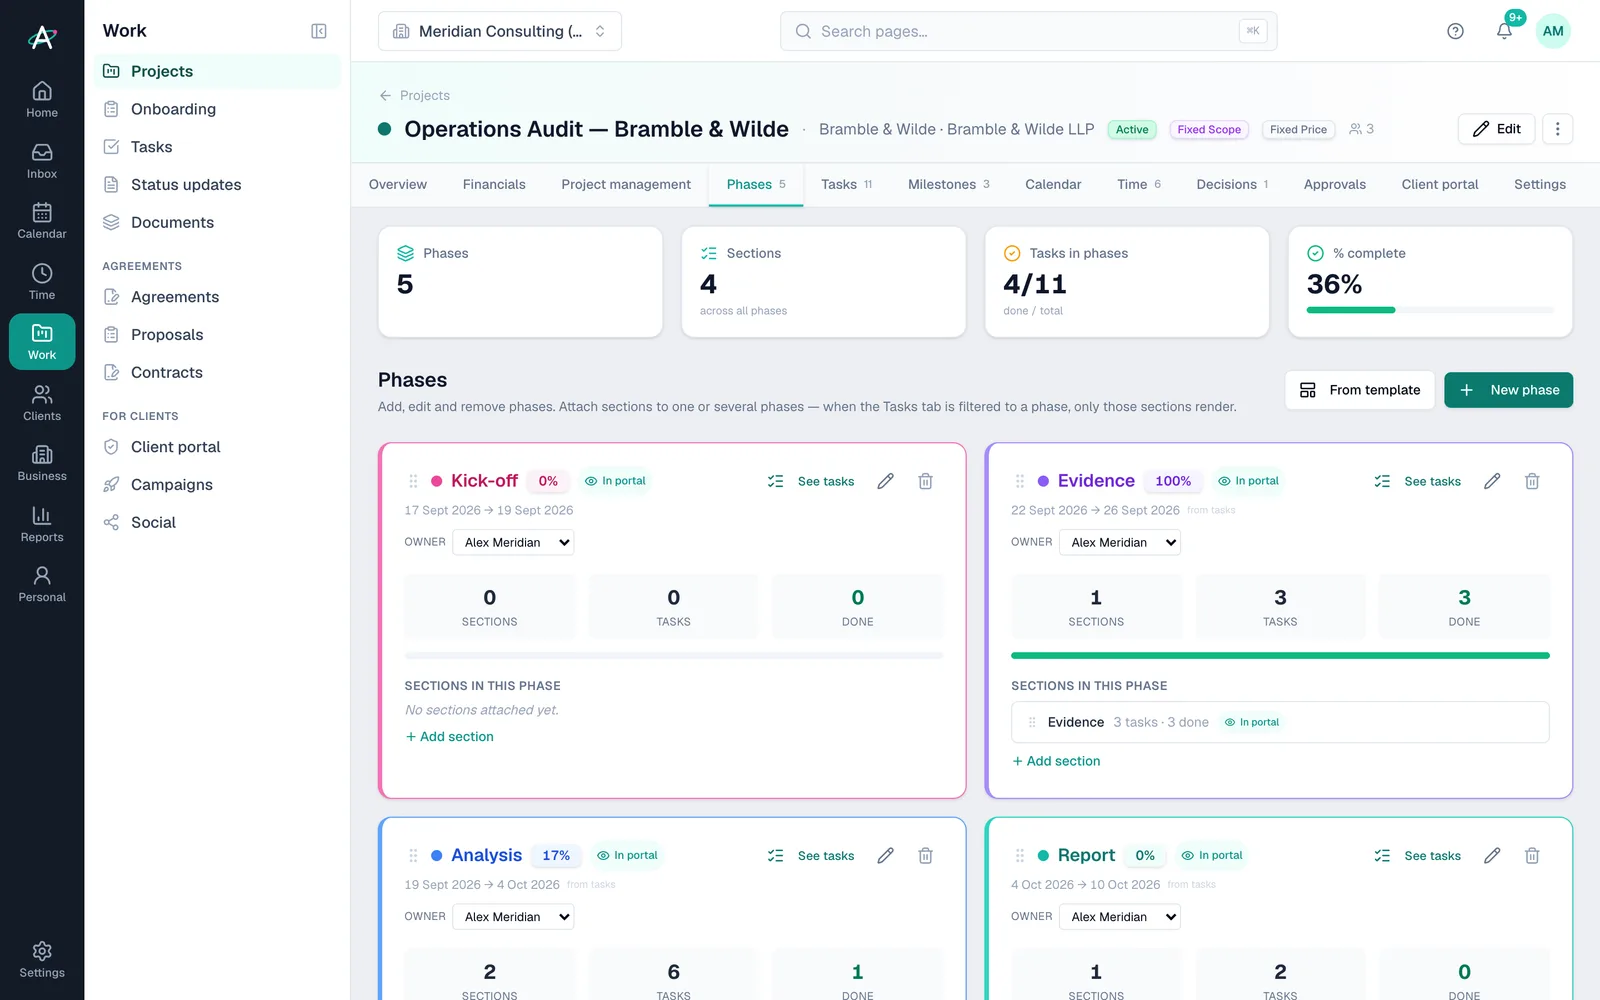The height and width of the screenshot is (1000, 1600).
Task: Add section to the Kick-off phase
Action: [x=449, y=736]
